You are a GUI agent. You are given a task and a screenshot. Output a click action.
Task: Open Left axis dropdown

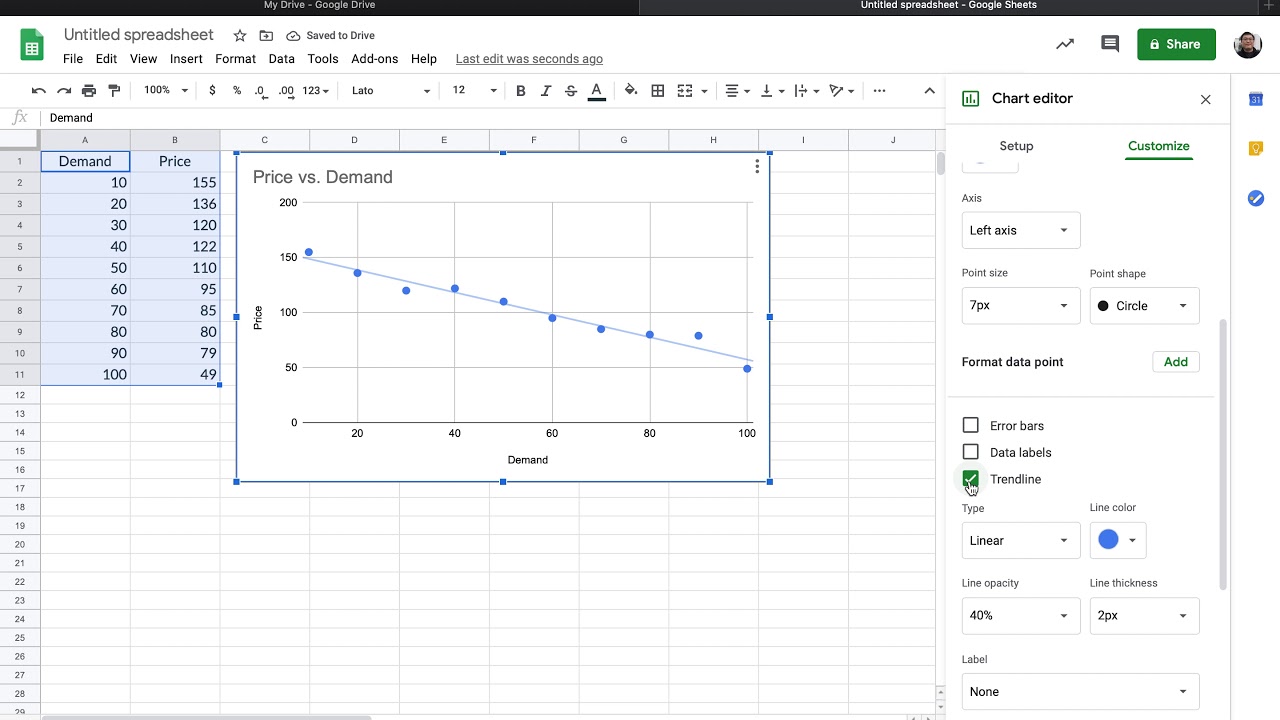[x=1020, y=230]
